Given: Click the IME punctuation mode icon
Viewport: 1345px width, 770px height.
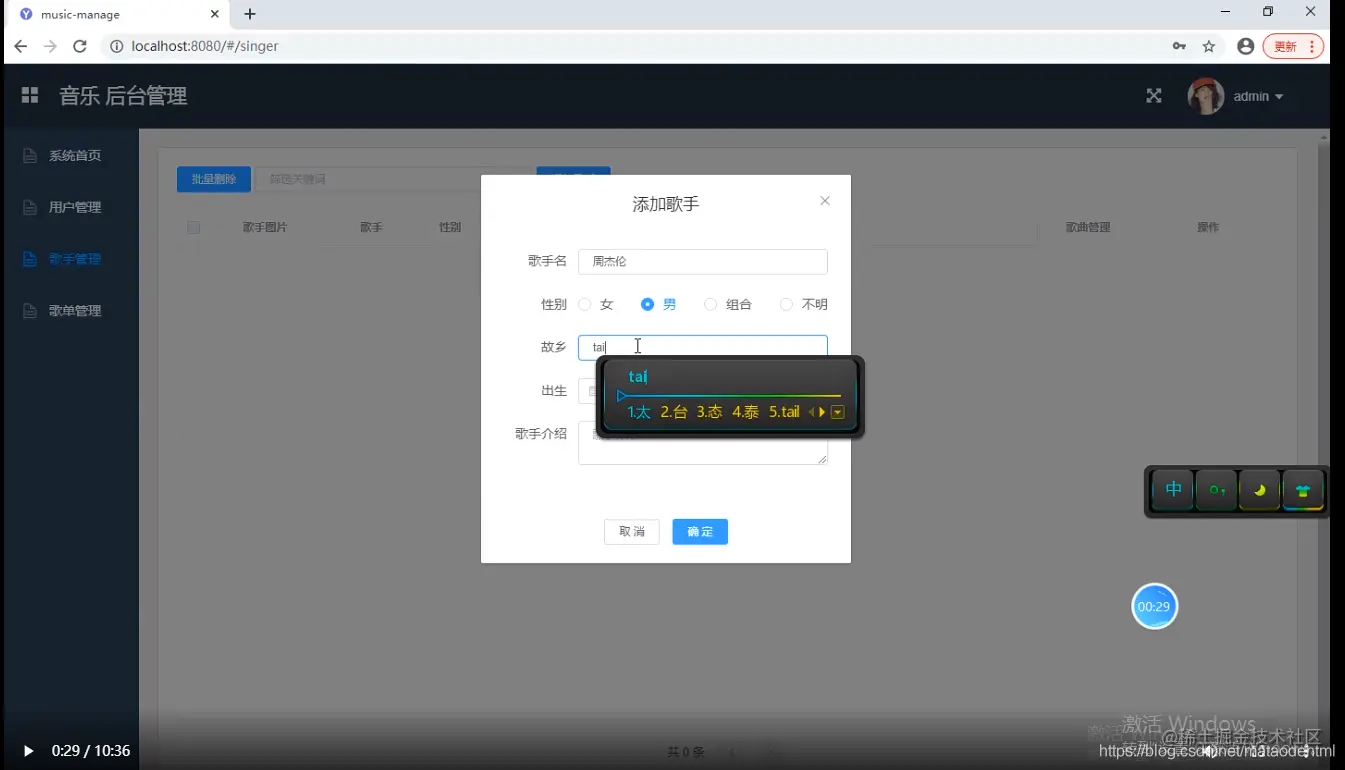Looking at the screenshot, I should click(x=1215, y=490).
